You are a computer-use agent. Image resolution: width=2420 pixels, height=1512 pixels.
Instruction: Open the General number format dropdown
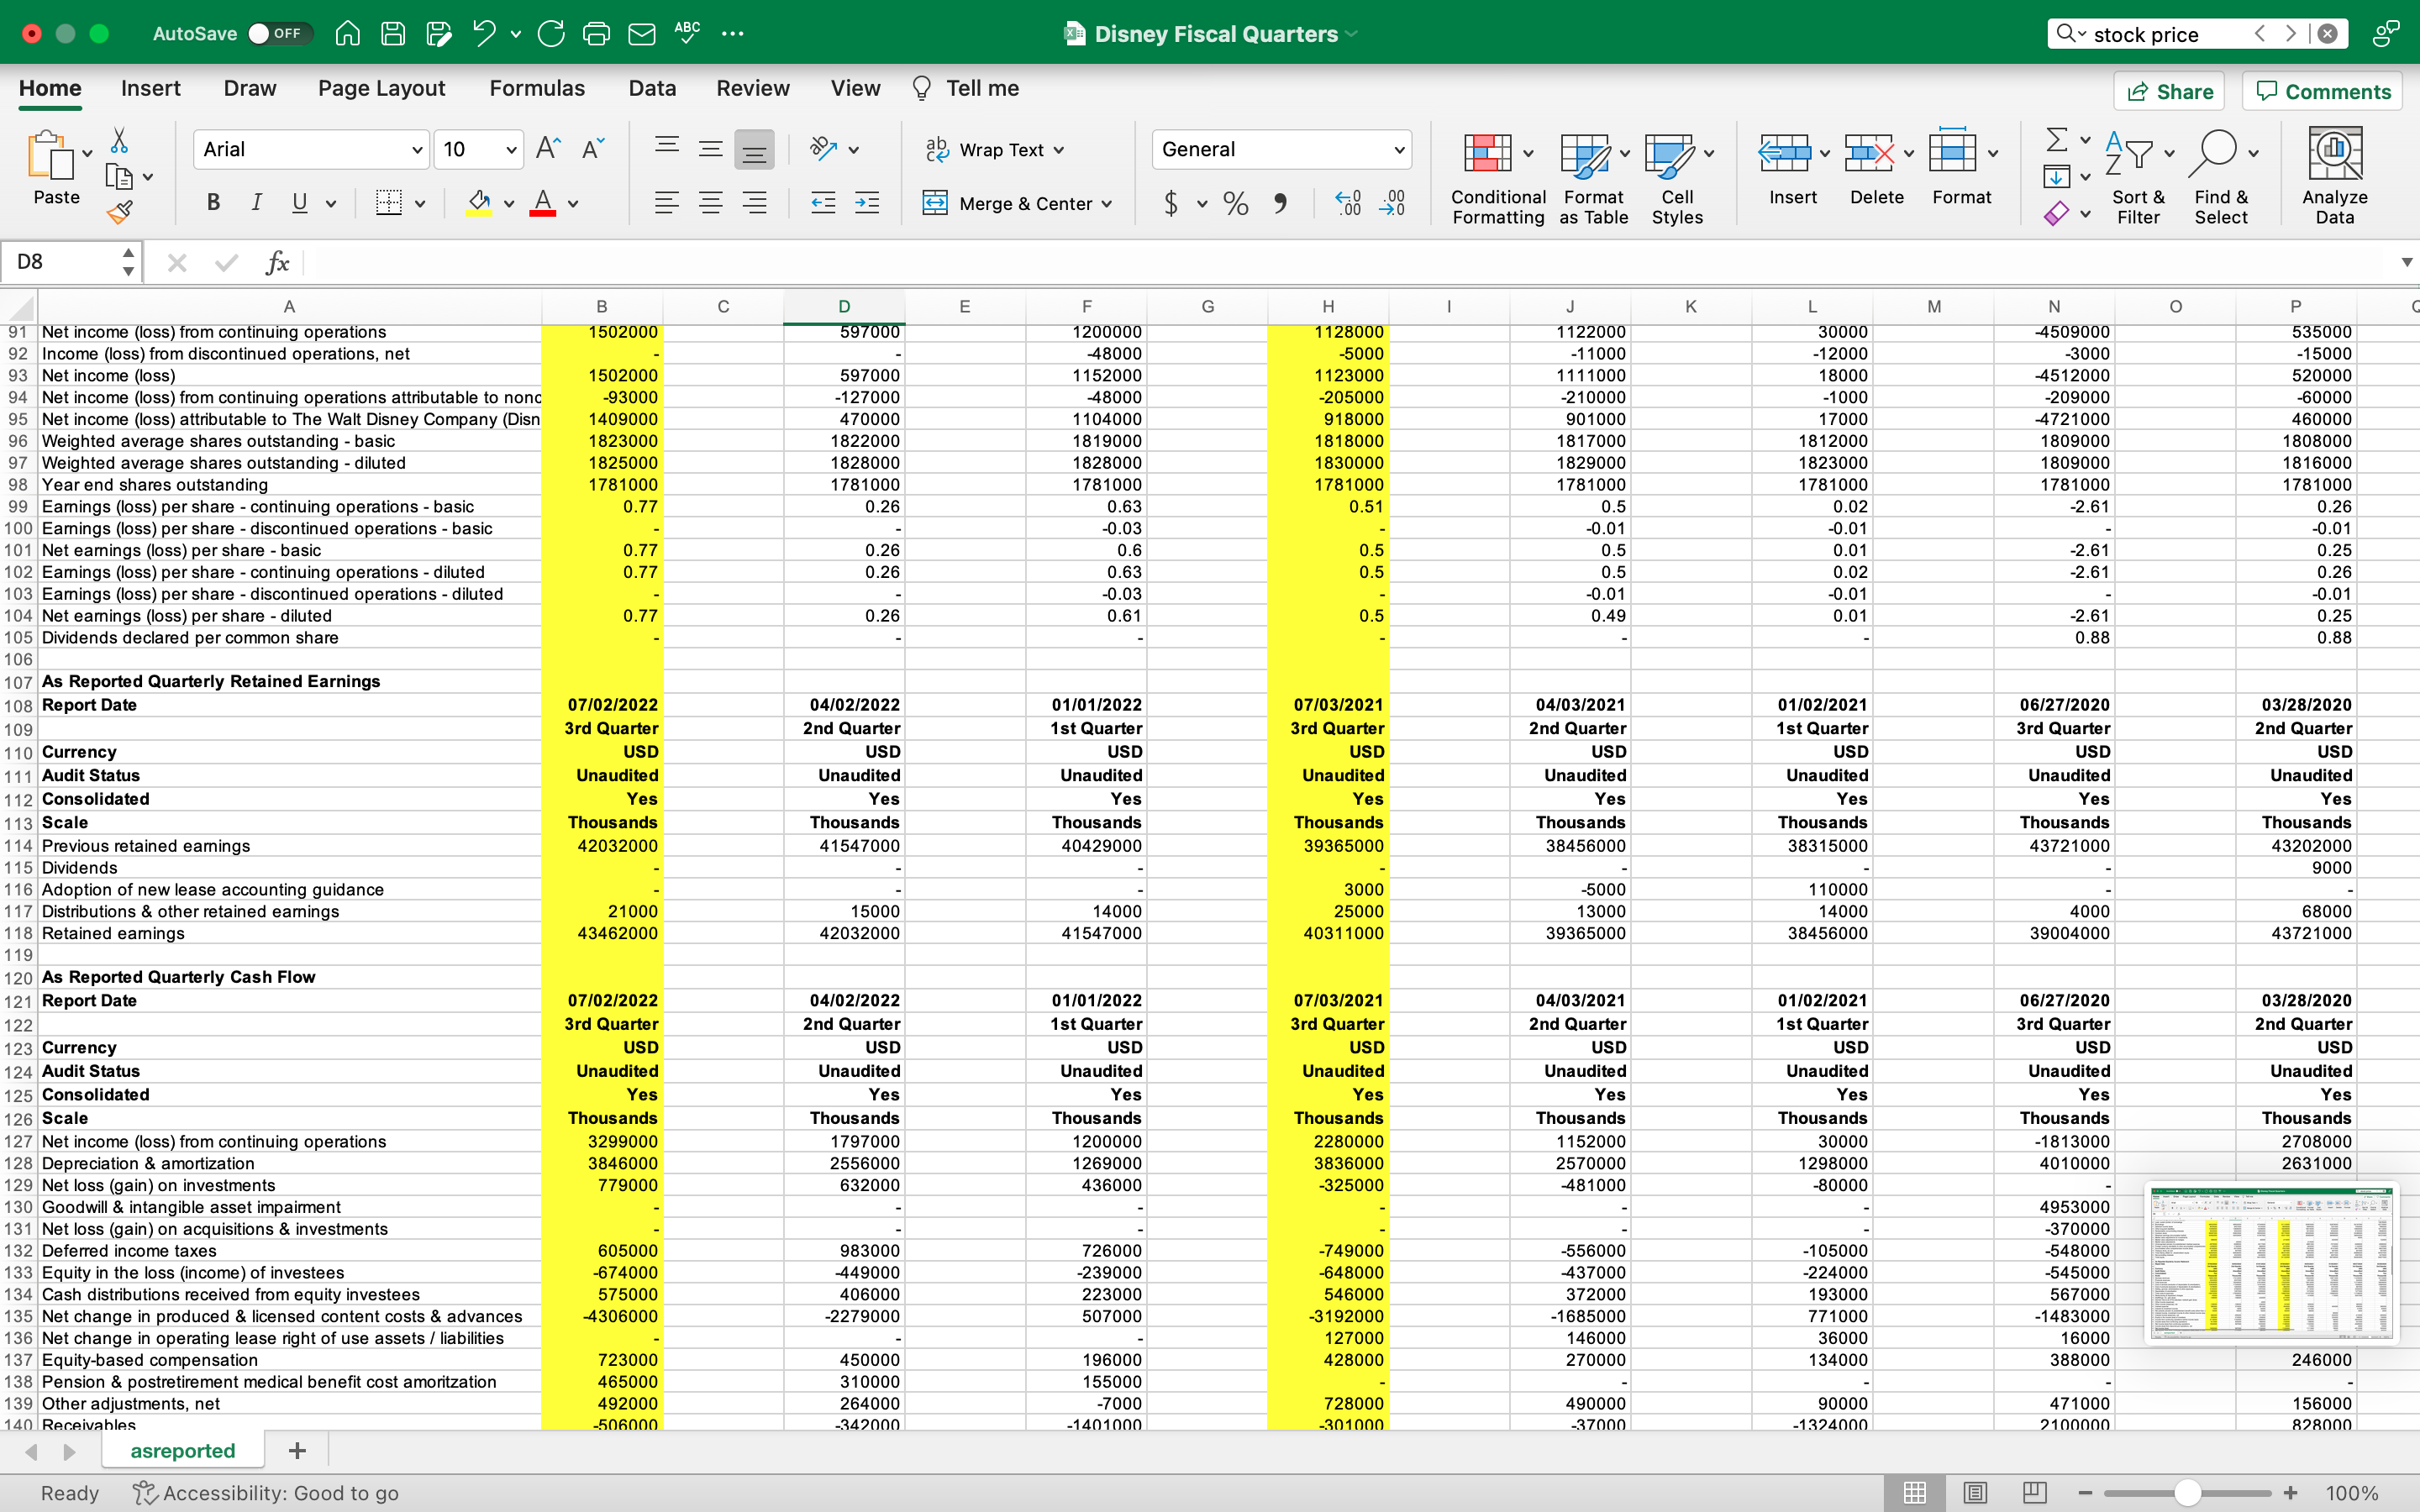tap(1281, 149)
